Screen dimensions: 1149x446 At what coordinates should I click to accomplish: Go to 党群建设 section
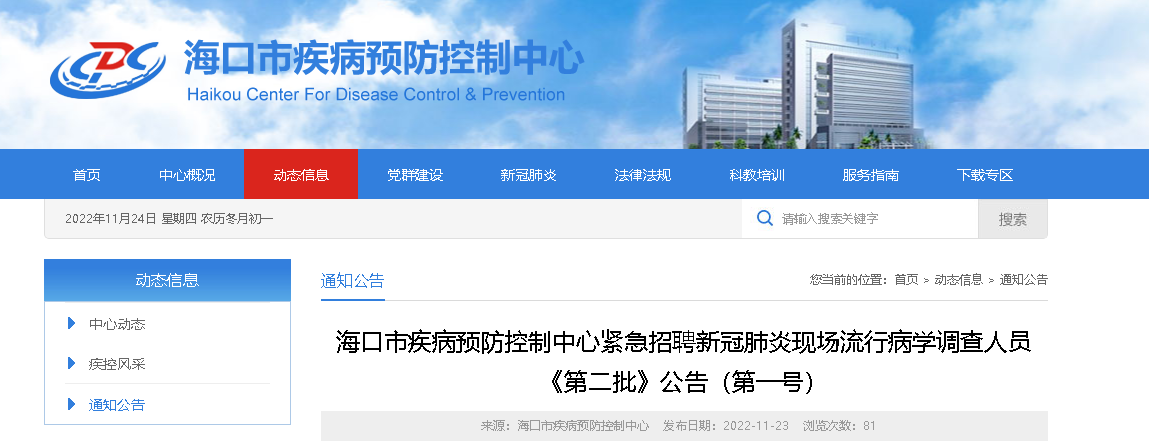tap(415, 175)
